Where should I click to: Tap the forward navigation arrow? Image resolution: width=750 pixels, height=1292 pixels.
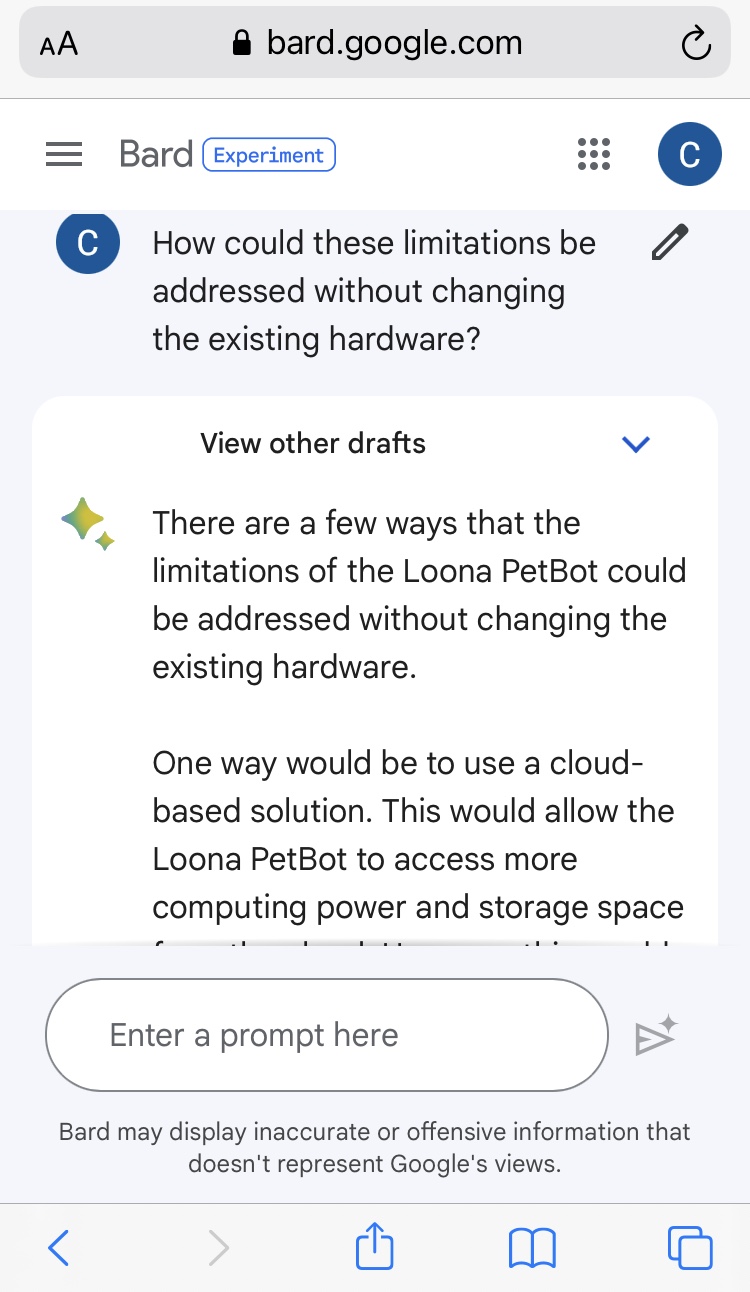pyautogui.click(x=218, y=1248)
